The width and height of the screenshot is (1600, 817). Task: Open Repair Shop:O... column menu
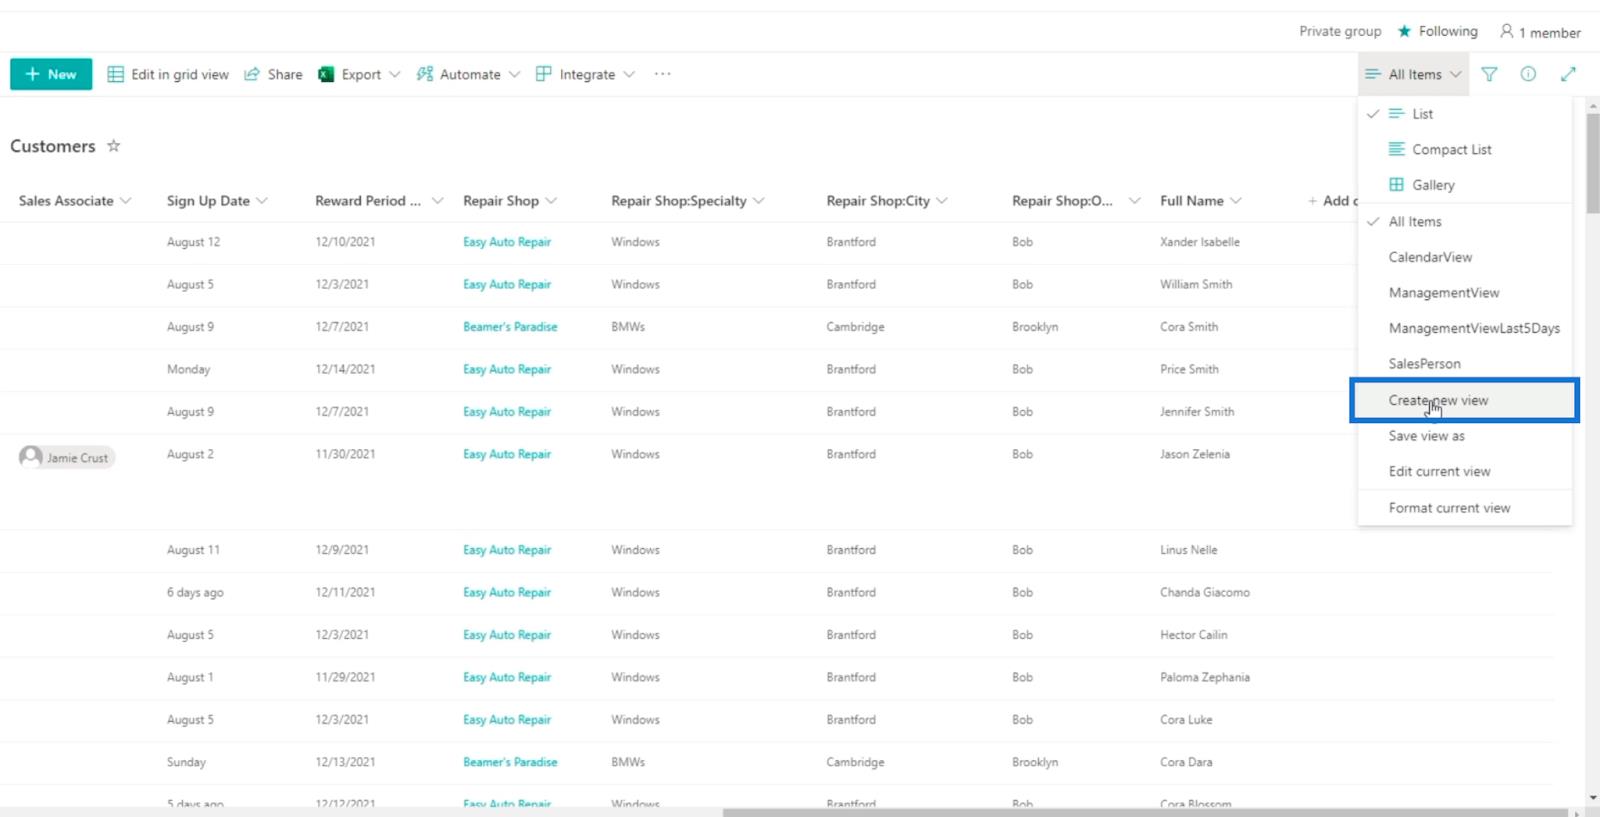[x=1076, y=201]
